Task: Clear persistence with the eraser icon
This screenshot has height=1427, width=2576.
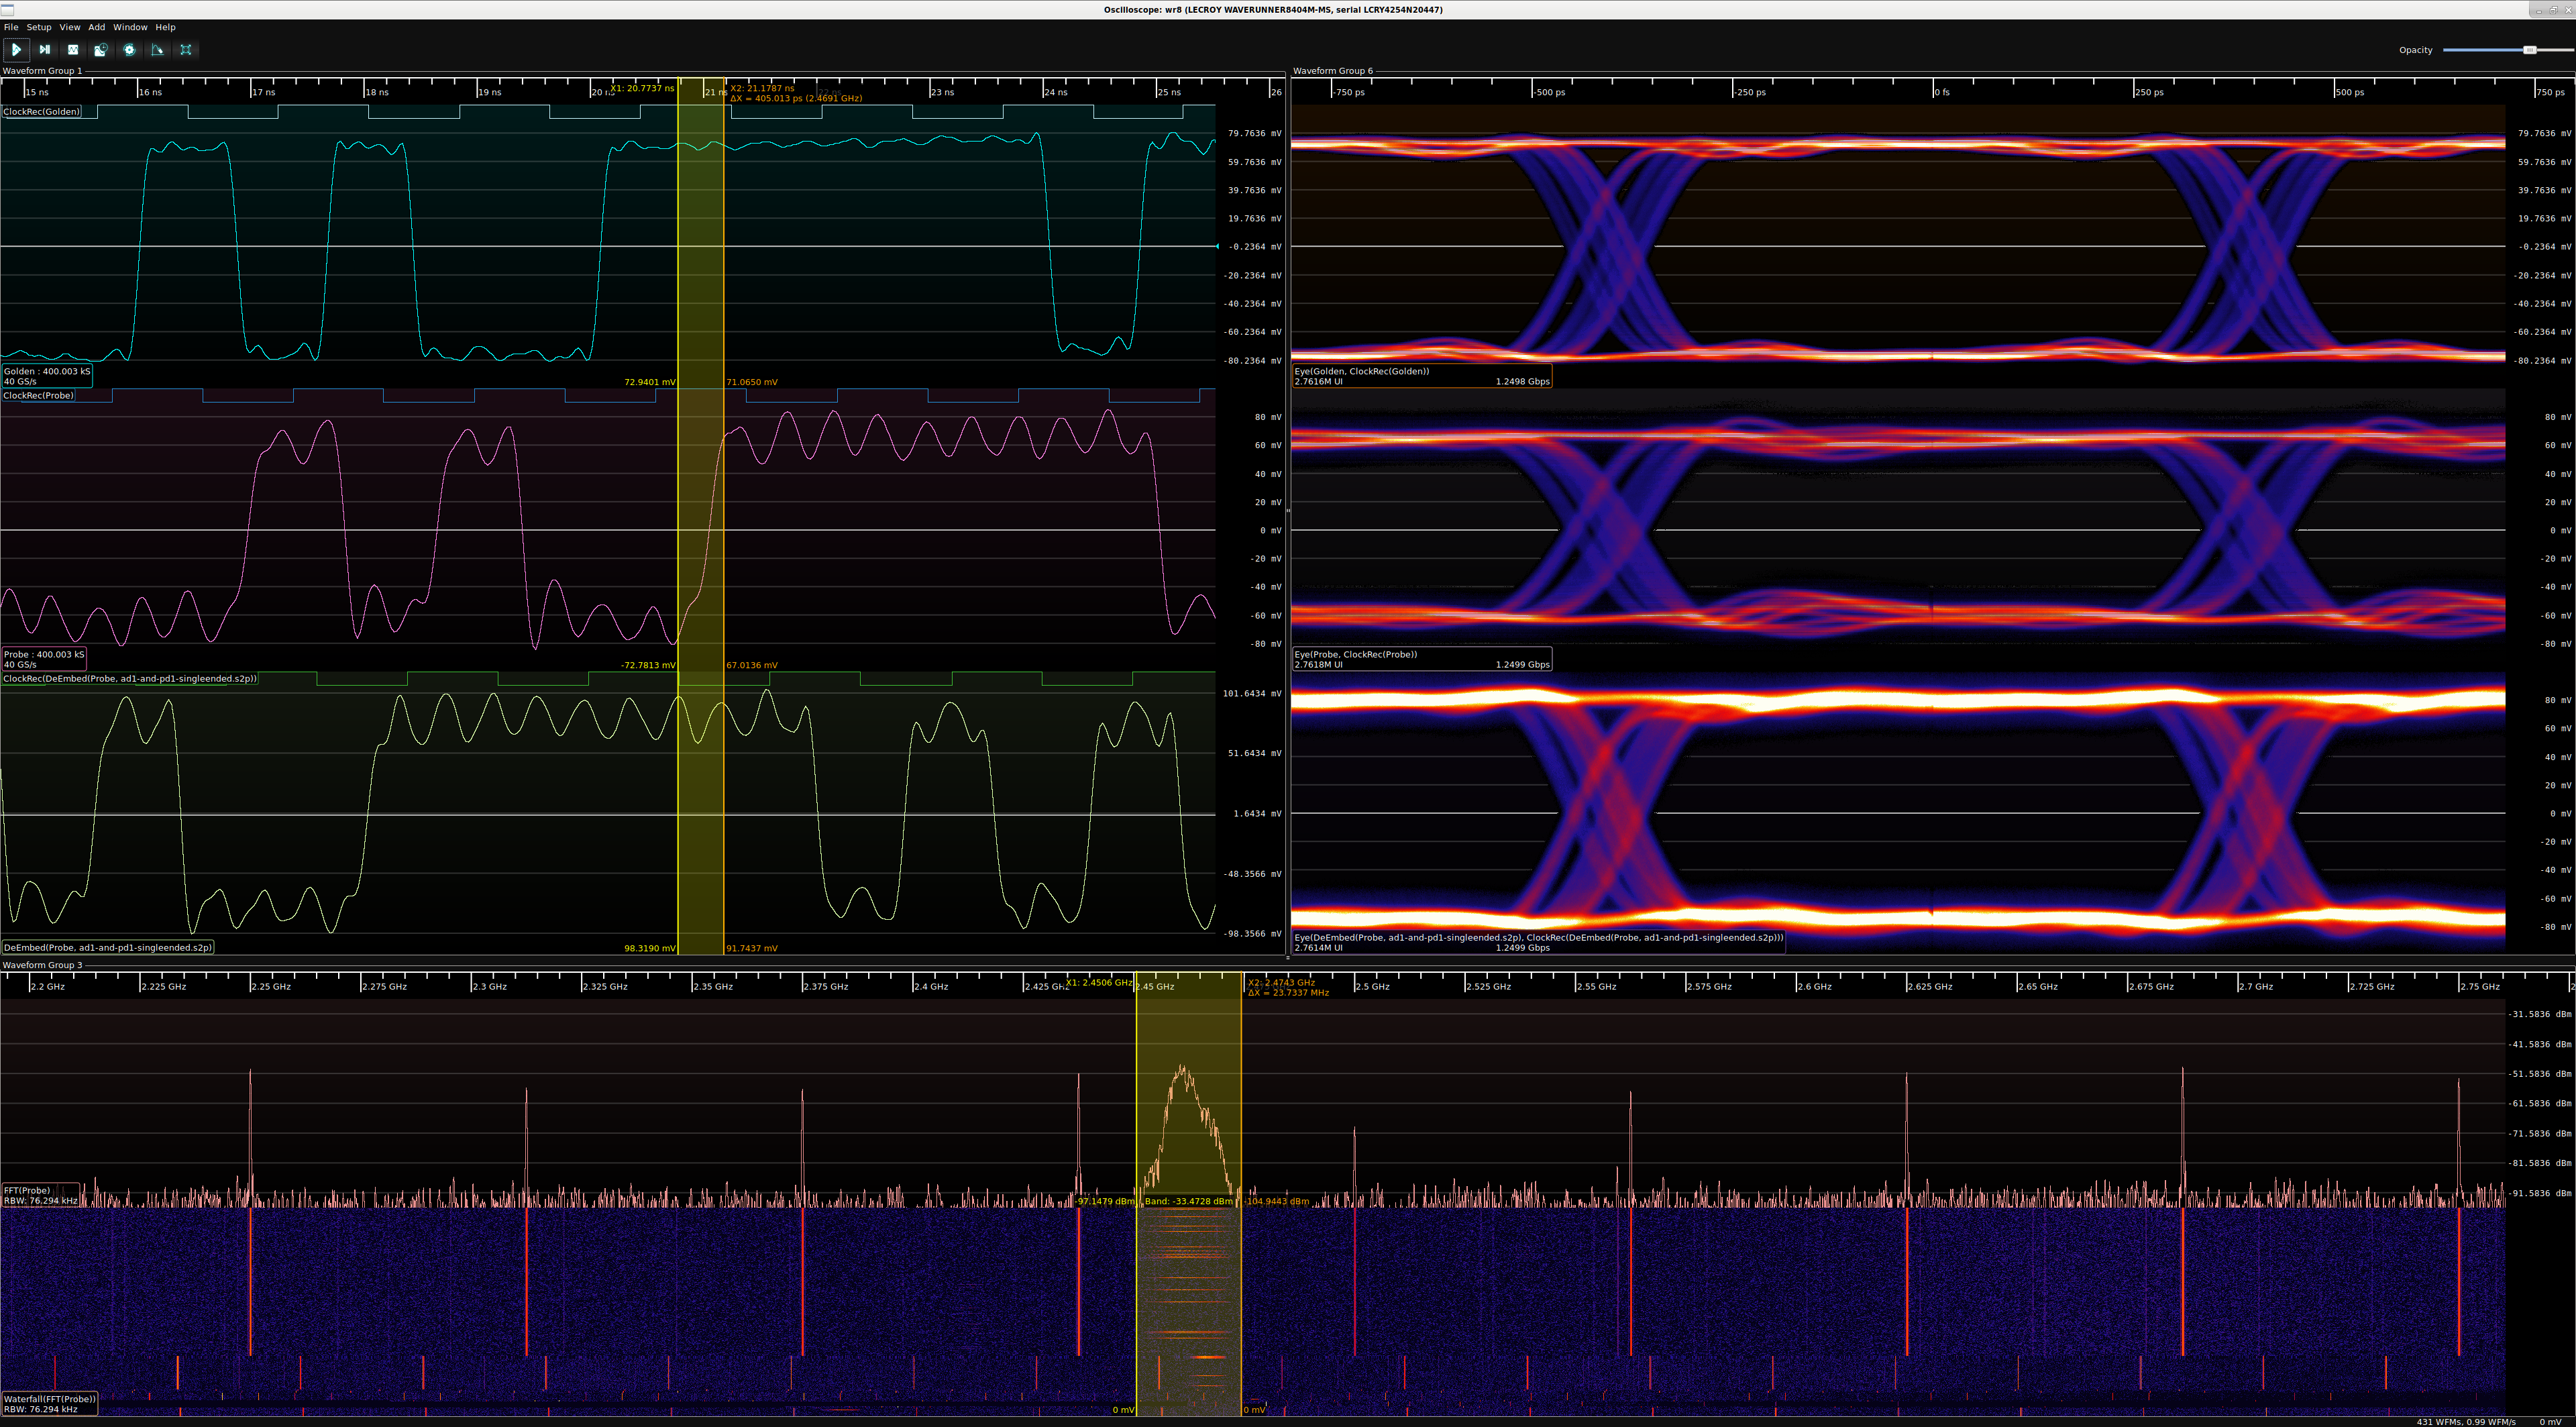Action: tap(157, 49)
